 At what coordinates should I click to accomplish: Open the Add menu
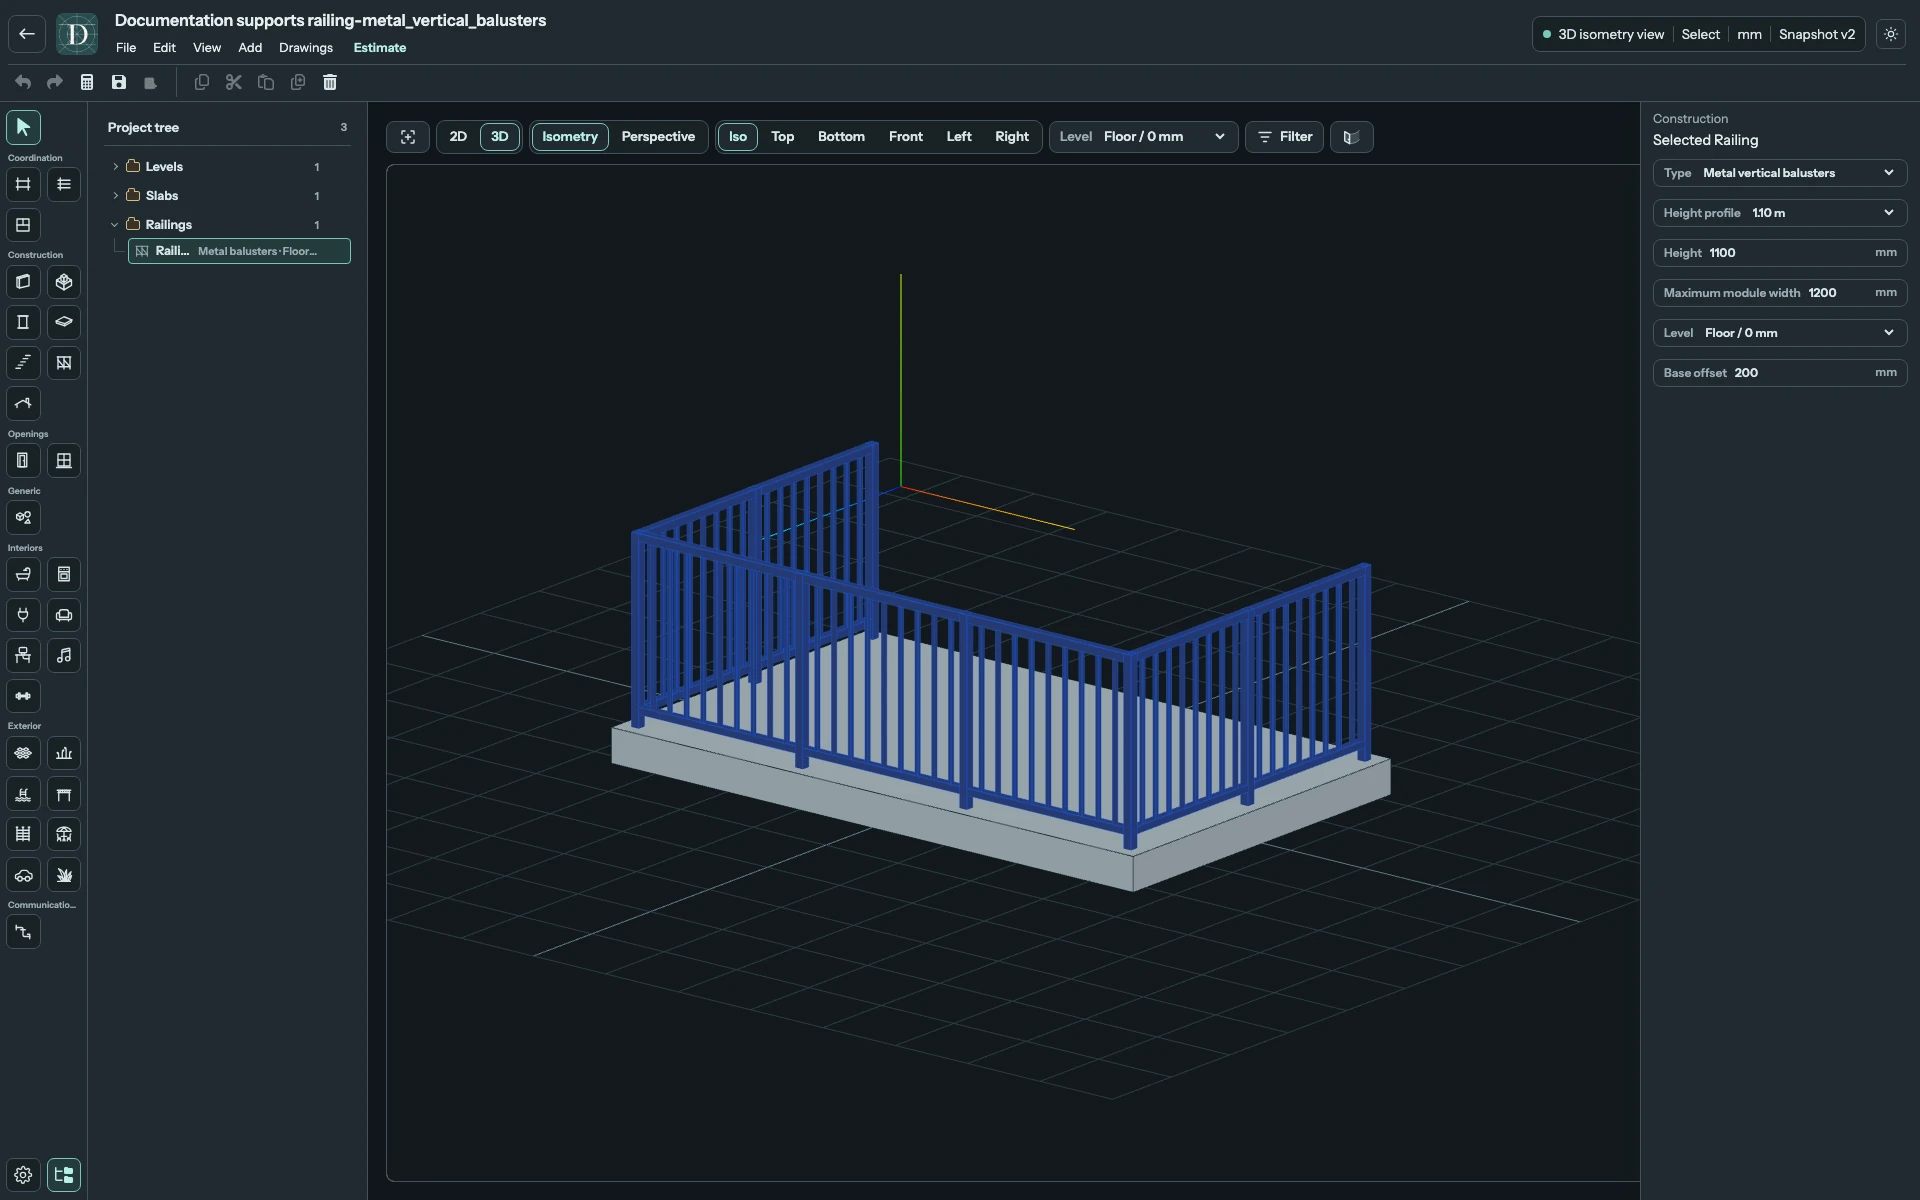(x=250, y=48)
